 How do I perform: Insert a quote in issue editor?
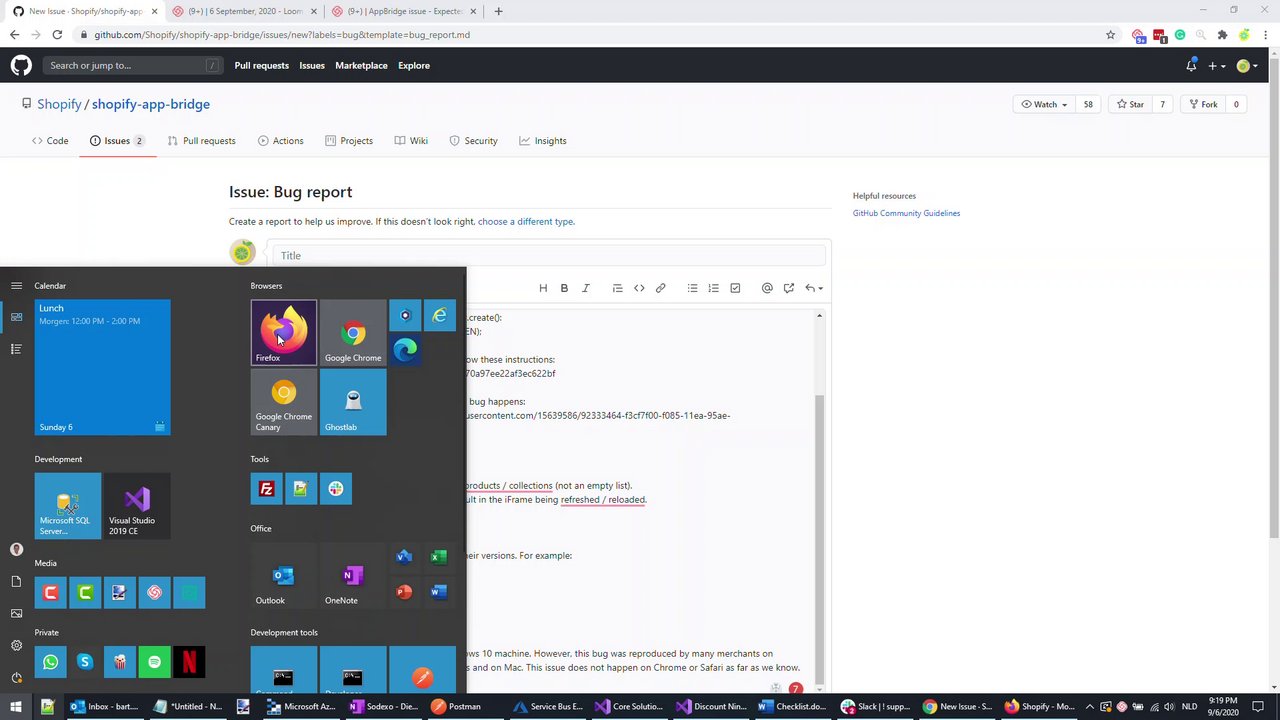coord(617,288)
